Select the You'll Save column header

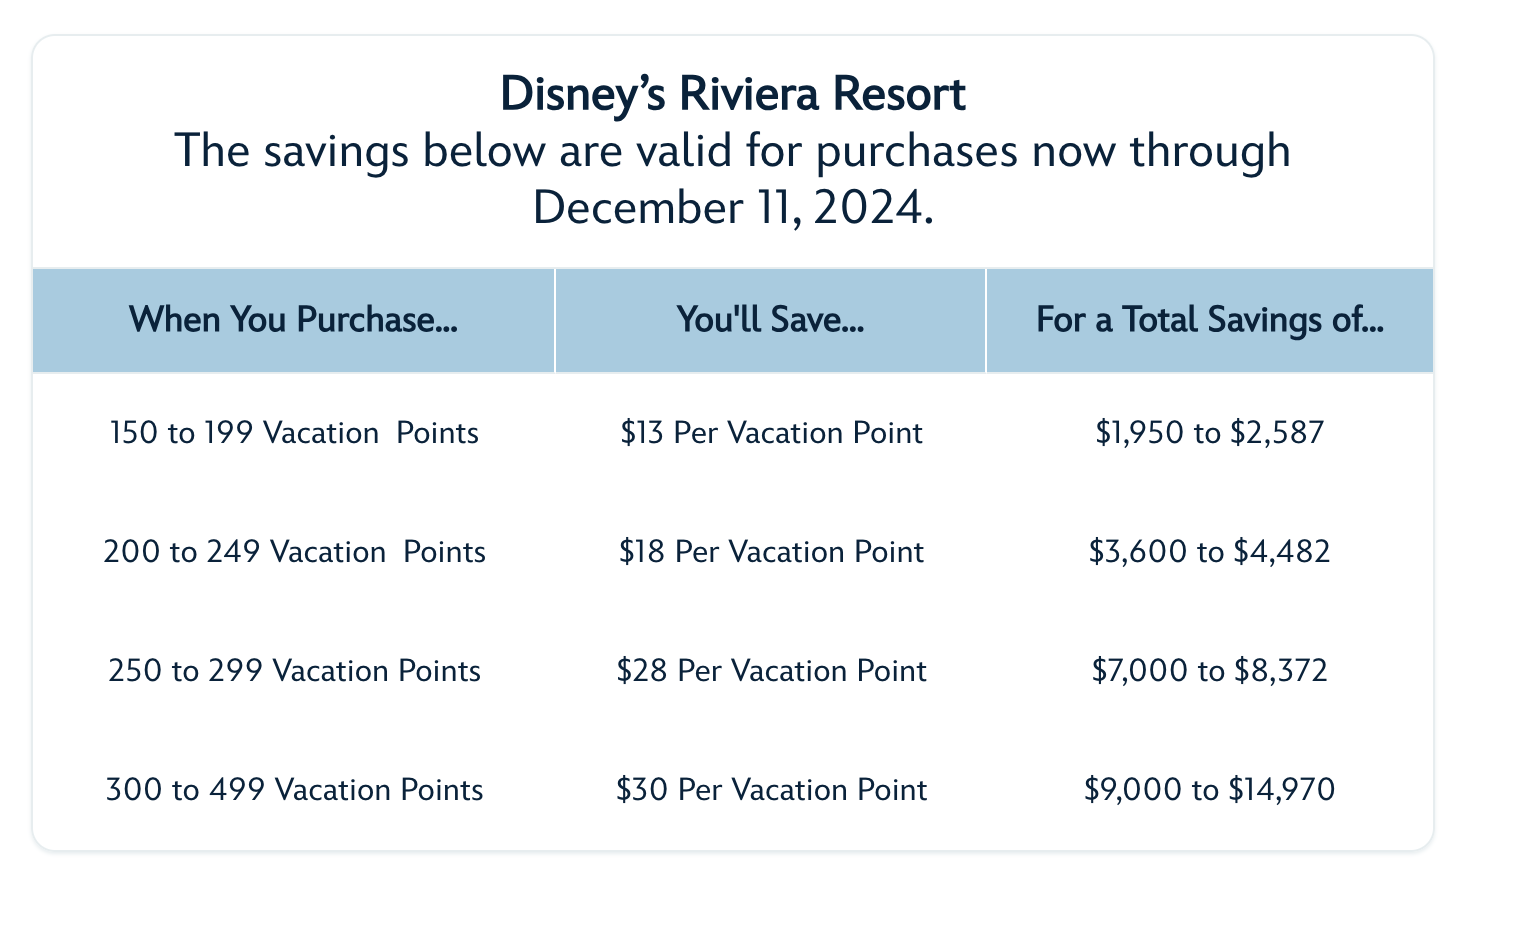point(770,320)
